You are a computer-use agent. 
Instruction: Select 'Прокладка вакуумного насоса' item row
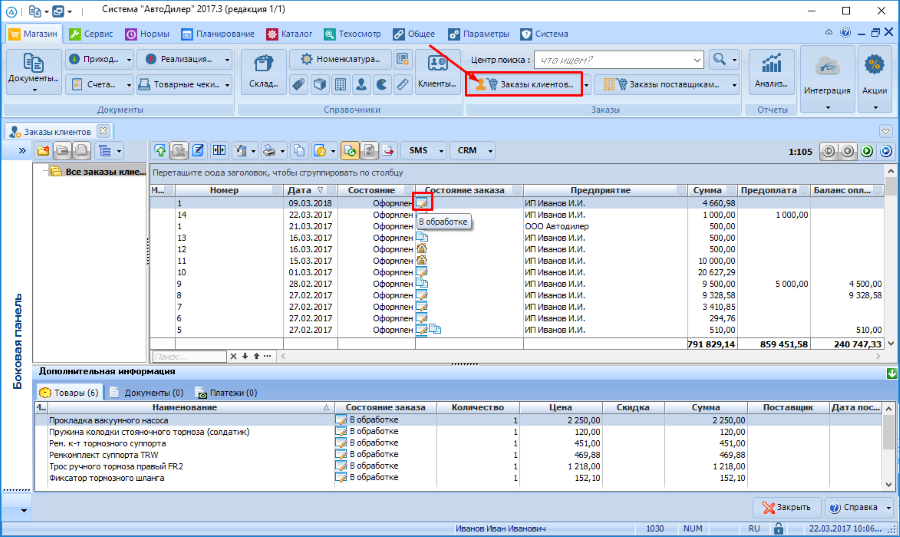tap(458, 420)
